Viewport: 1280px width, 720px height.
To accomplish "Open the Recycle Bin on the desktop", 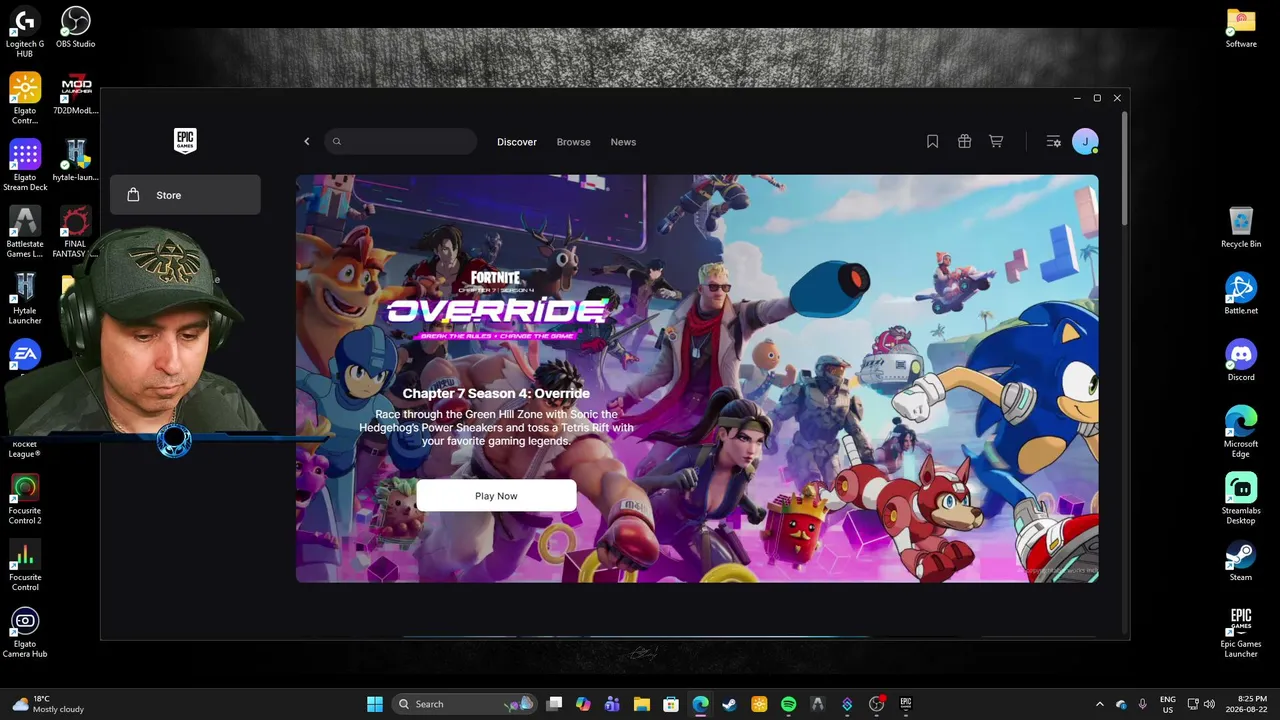I will coord(1241,228).
